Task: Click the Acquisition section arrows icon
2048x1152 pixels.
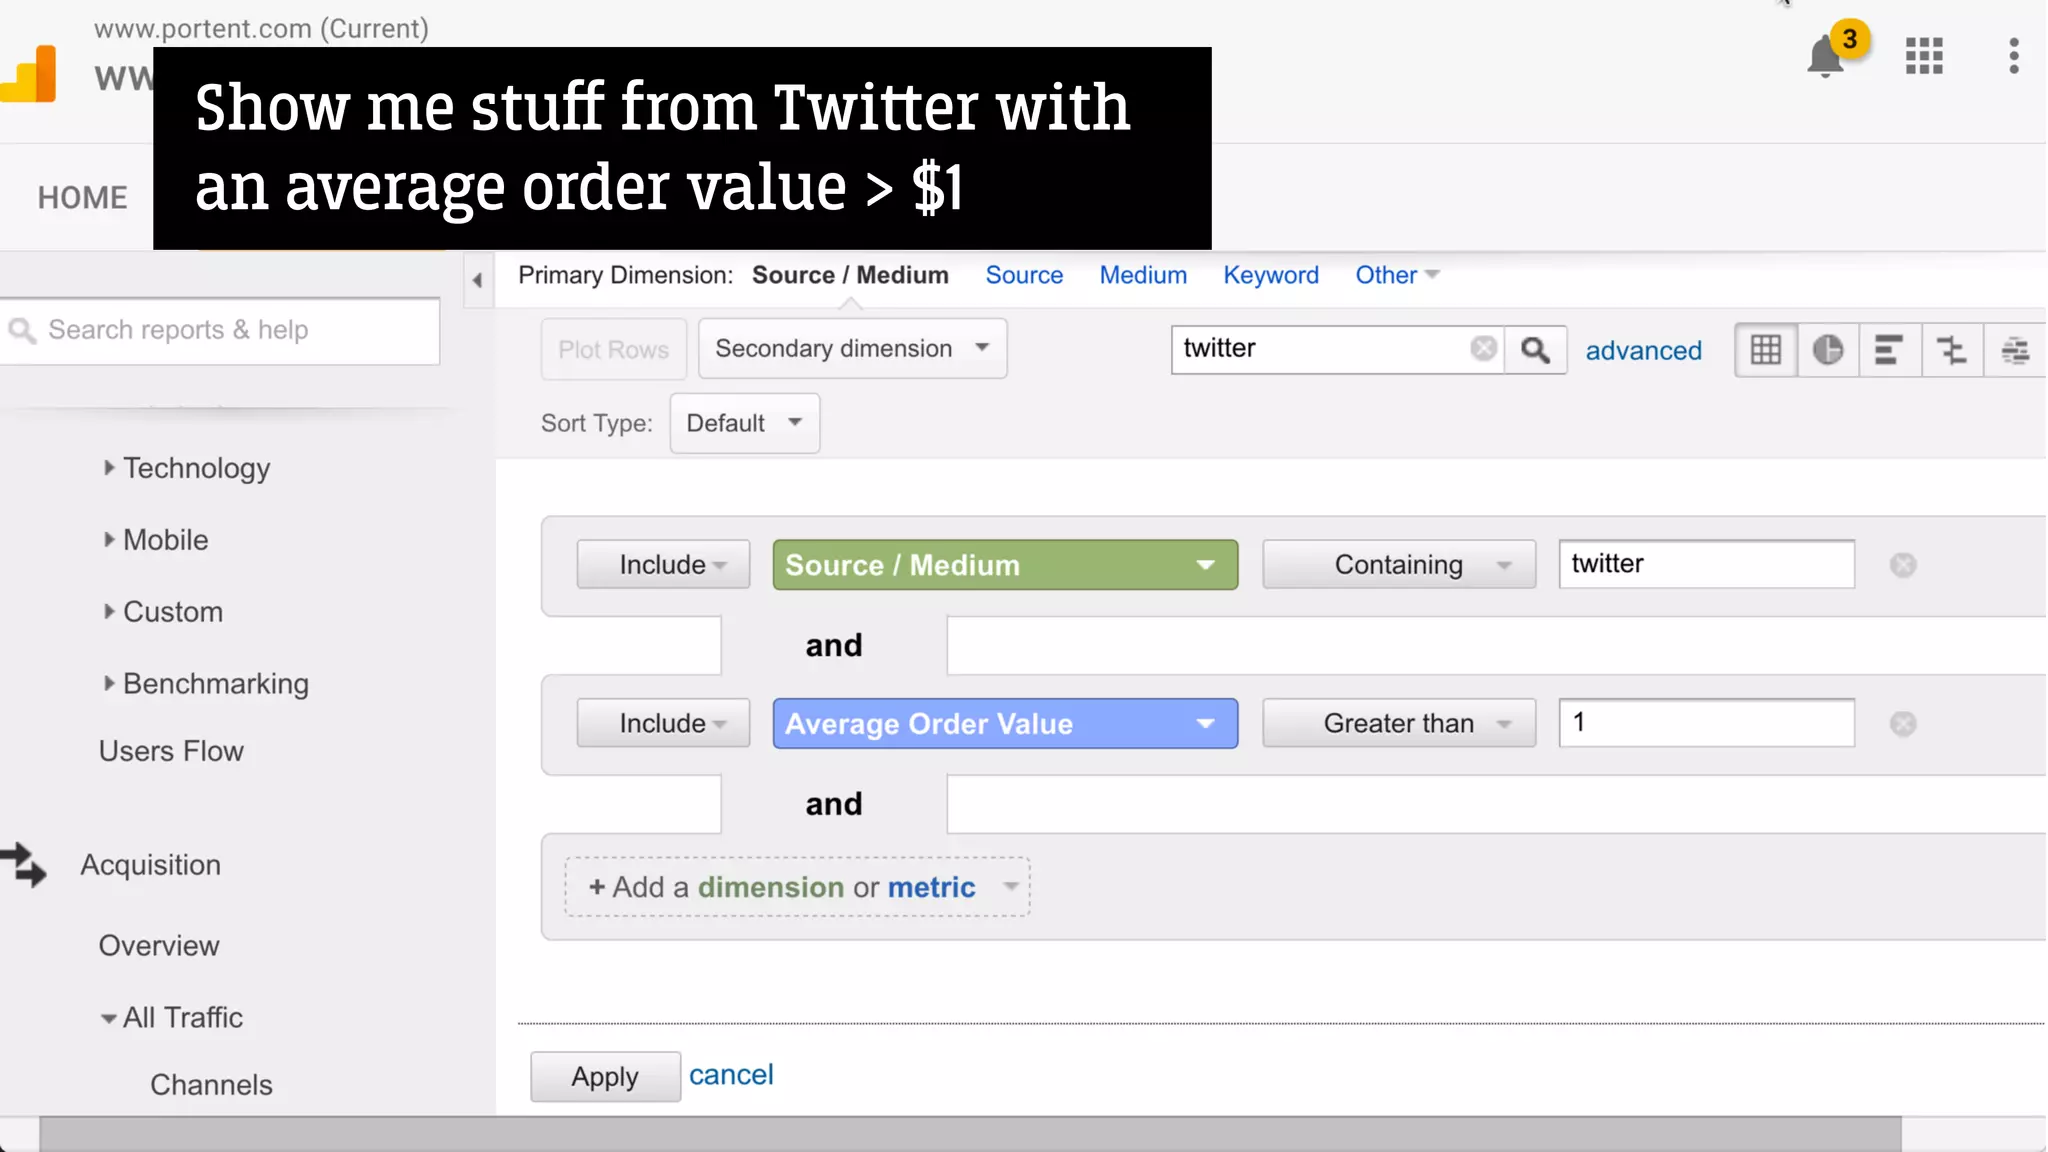Action: click(x=24, y=865)
